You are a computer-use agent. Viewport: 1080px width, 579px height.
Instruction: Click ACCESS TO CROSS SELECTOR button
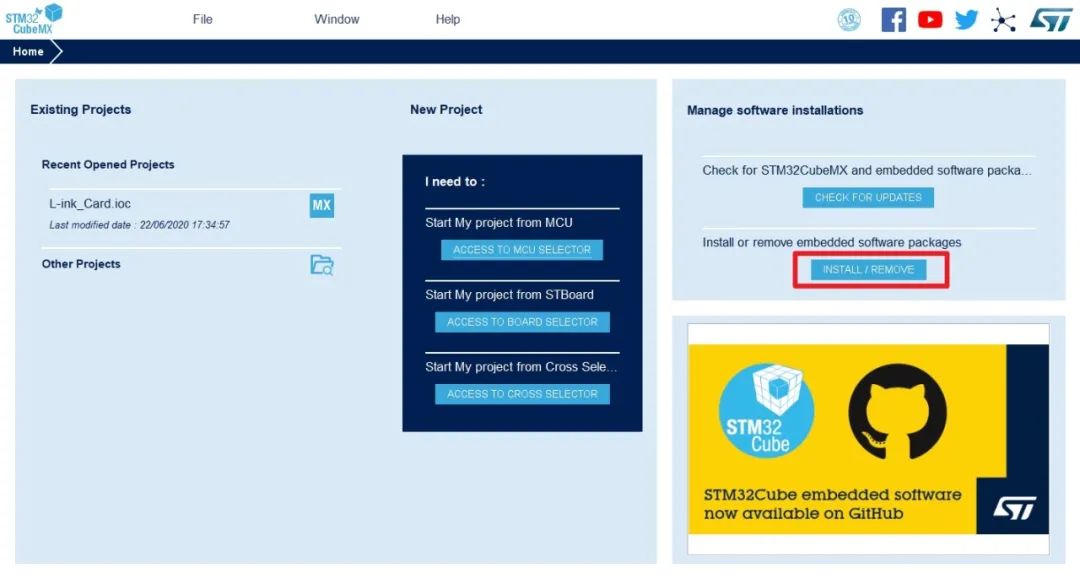(522, 394)
